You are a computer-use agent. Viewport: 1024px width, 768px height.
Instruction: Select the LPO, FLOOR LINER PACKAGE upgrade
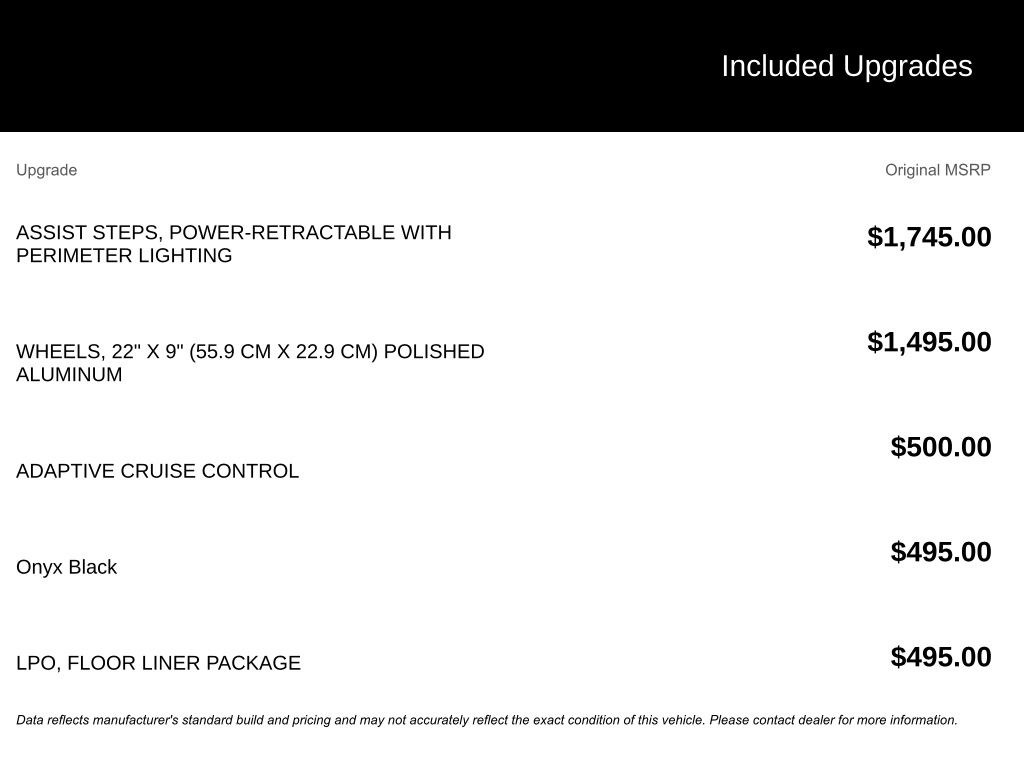coord(158,663)
